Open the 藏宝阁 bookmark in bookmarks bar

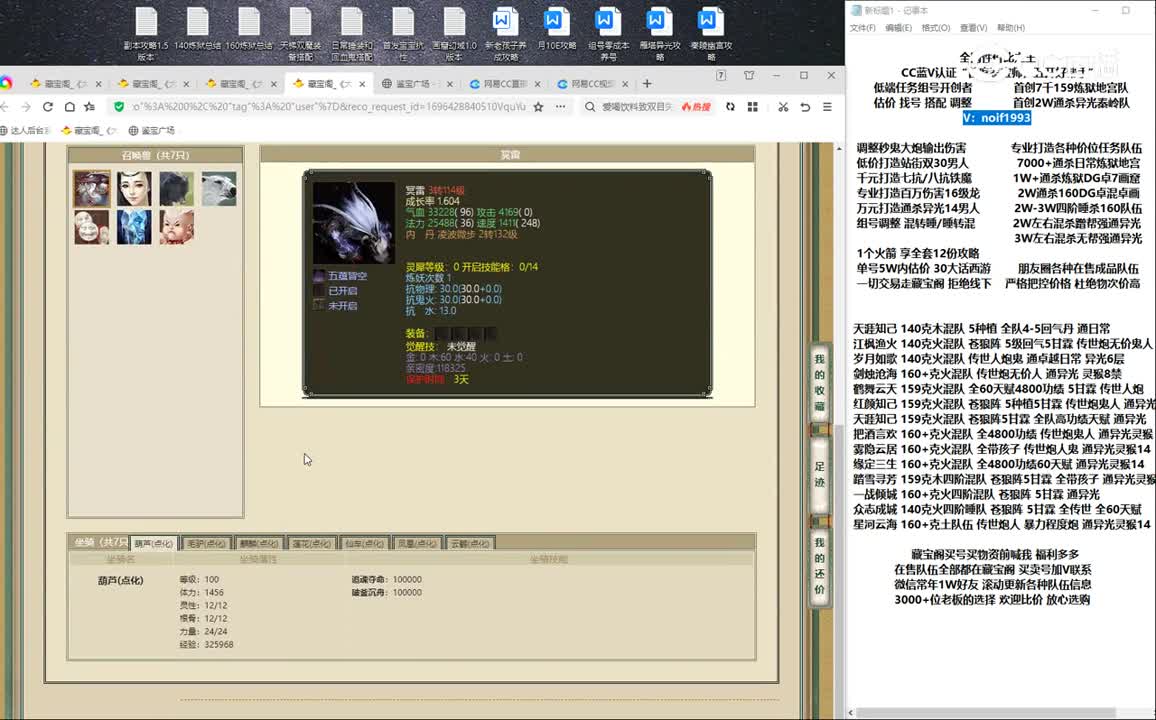click(89, 130)
